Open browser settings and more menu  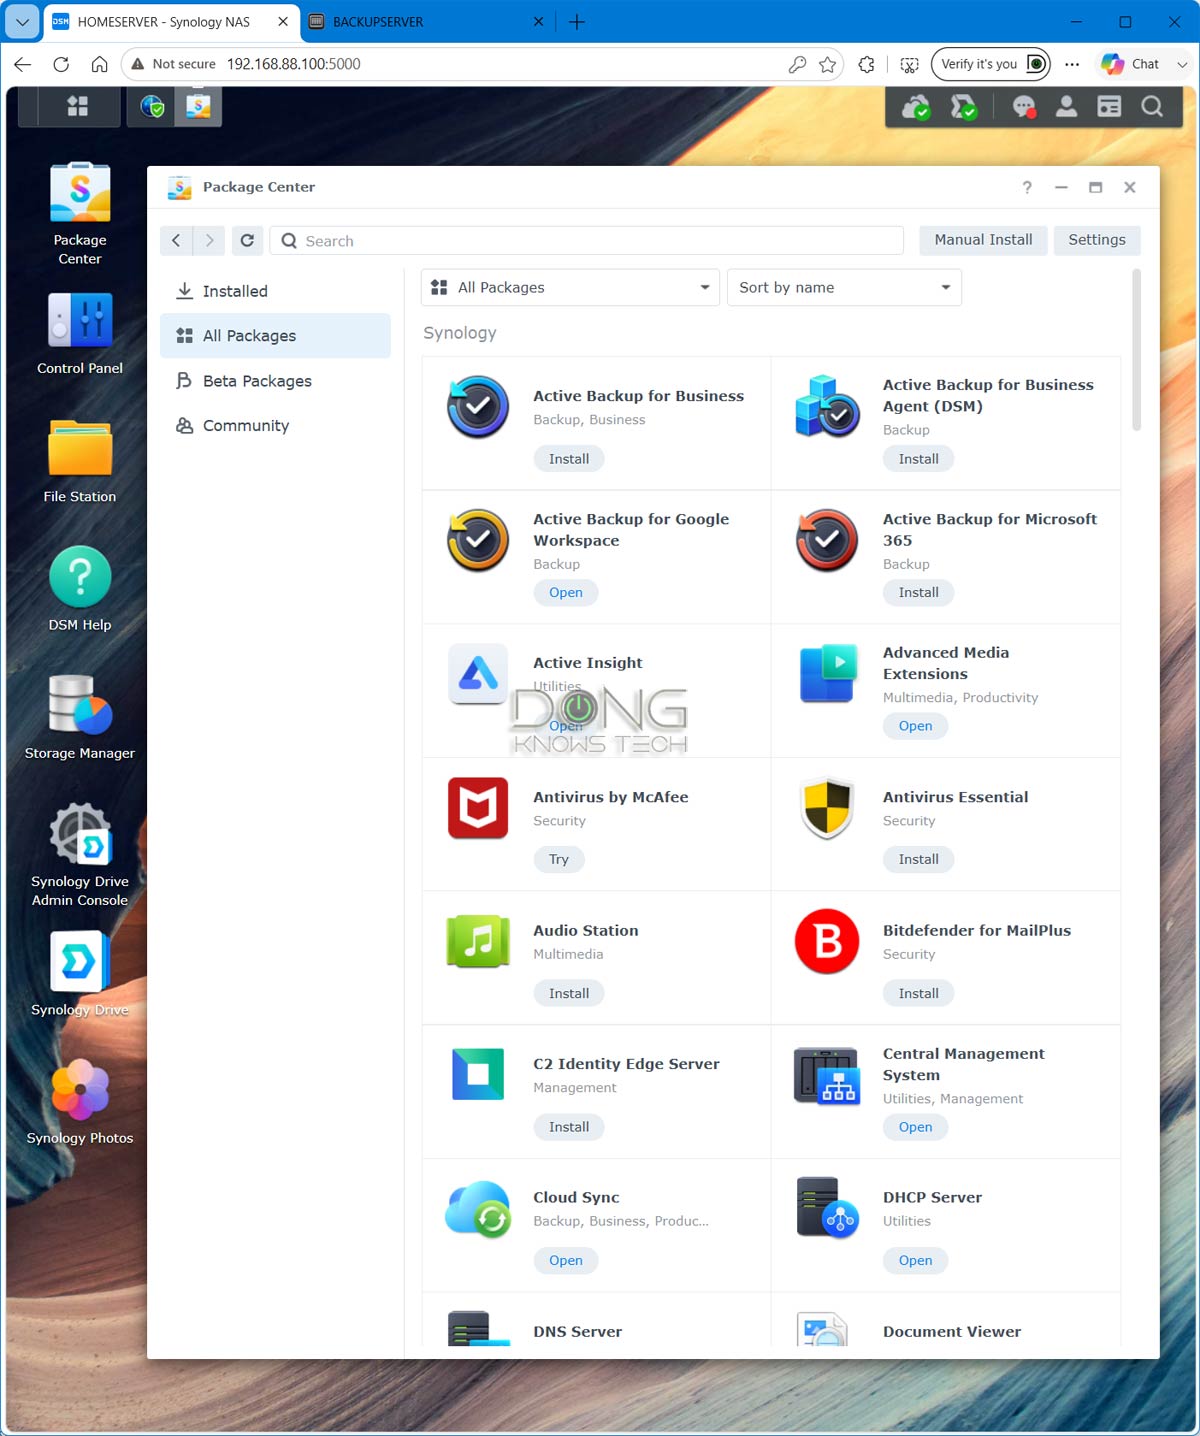point(1072,64)
